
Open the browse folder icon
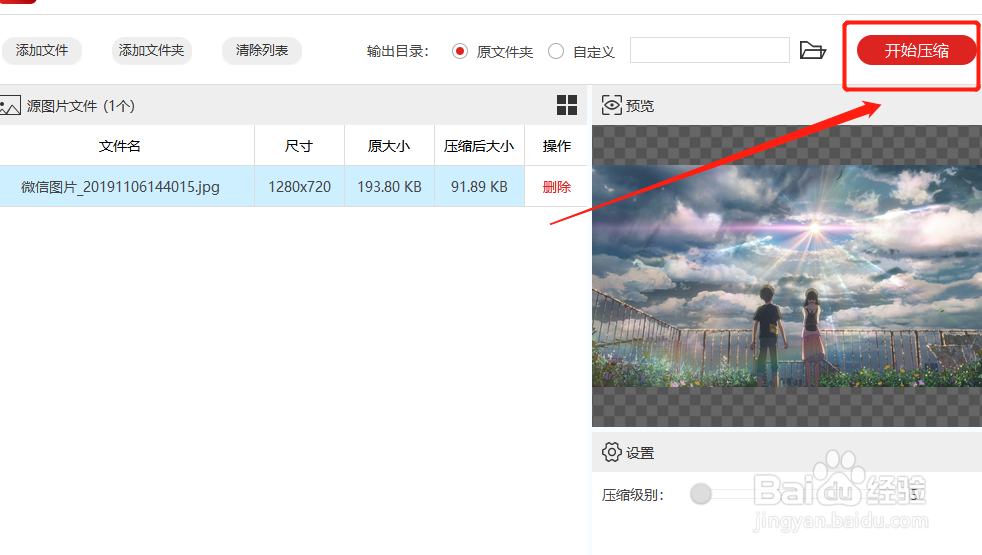point(813,50)
